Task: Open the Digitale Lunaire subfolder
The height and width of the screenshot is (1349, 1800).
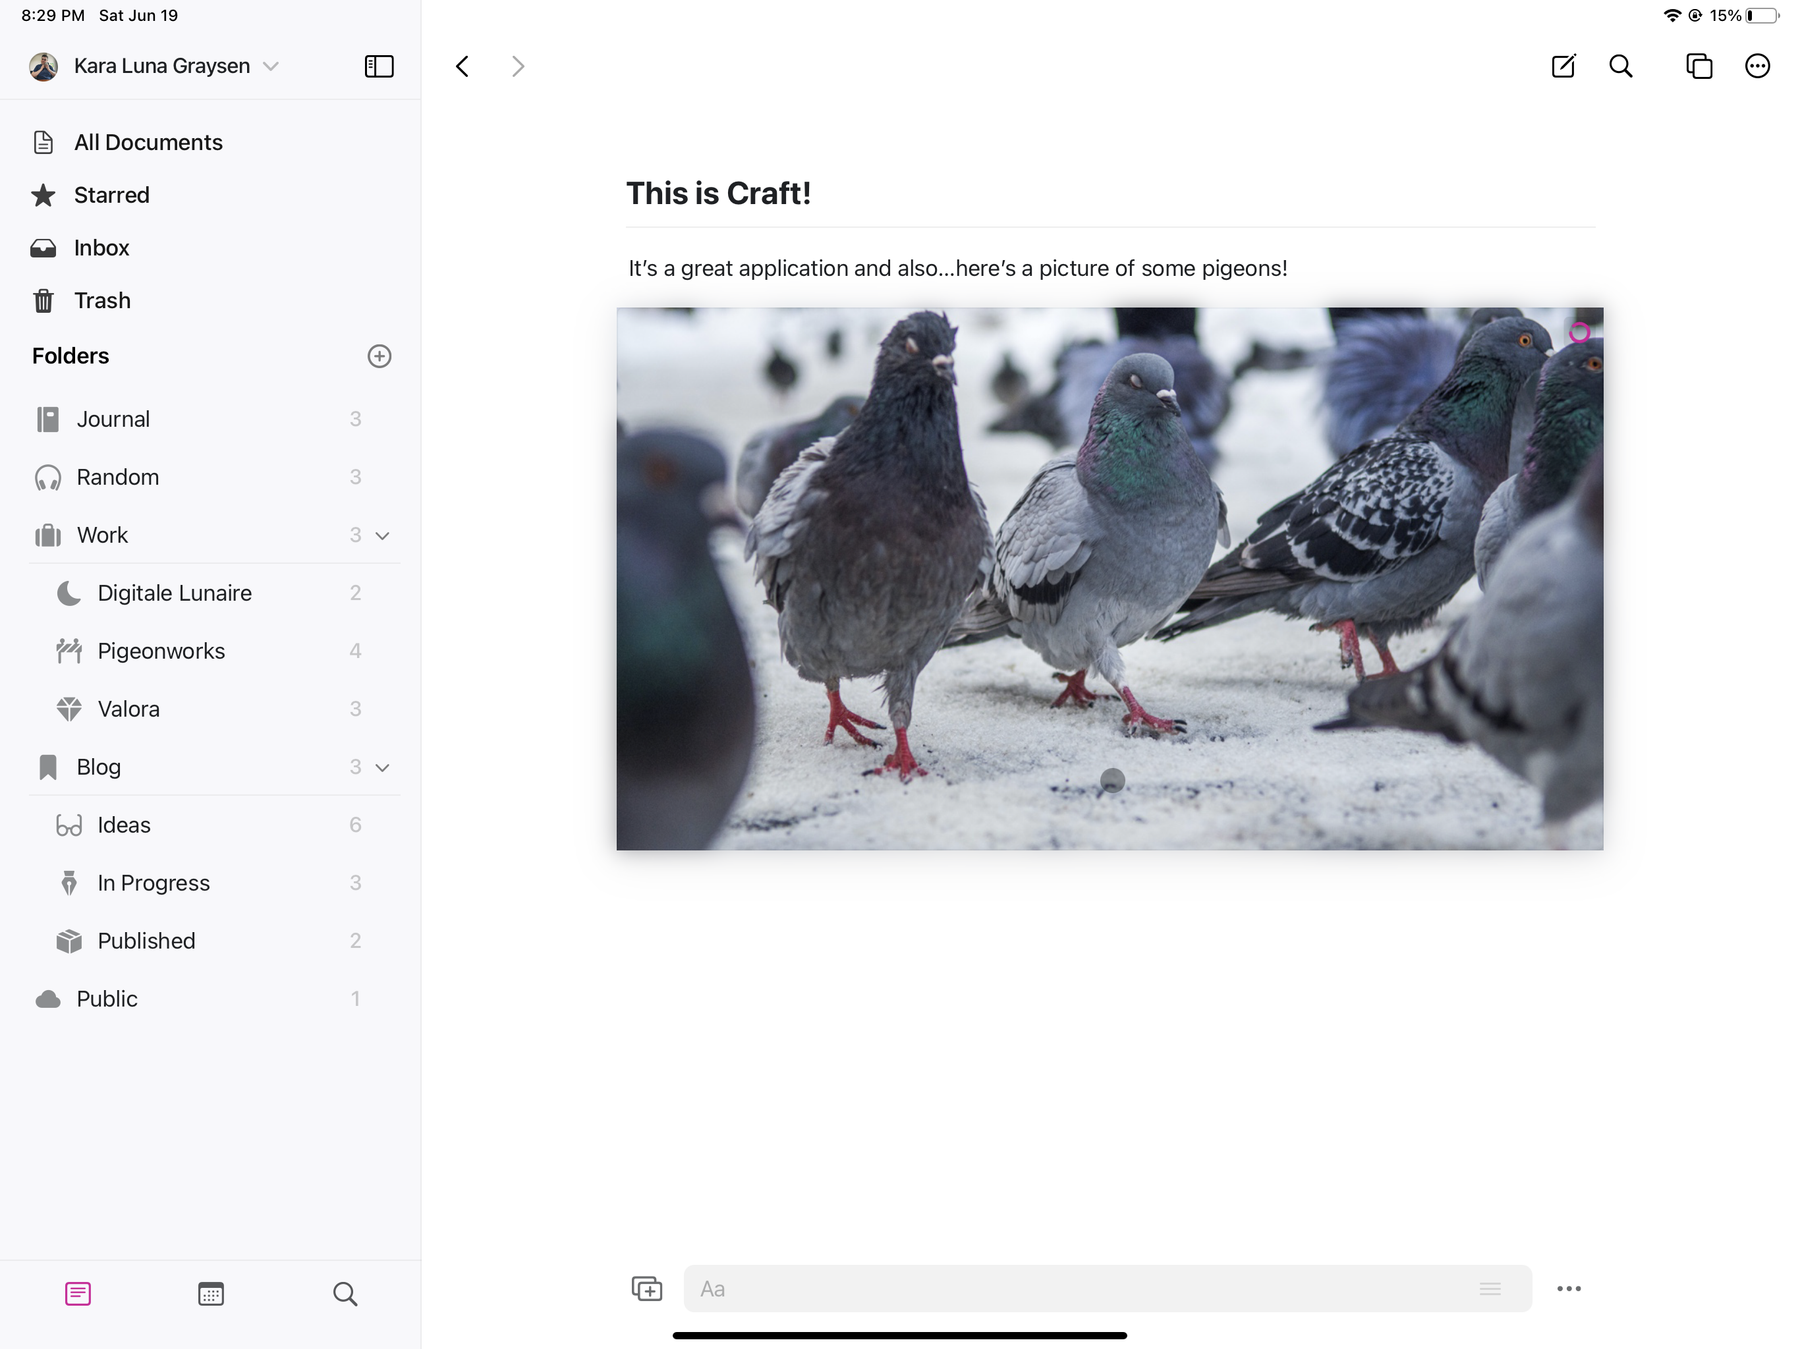Action: [210, 593]
